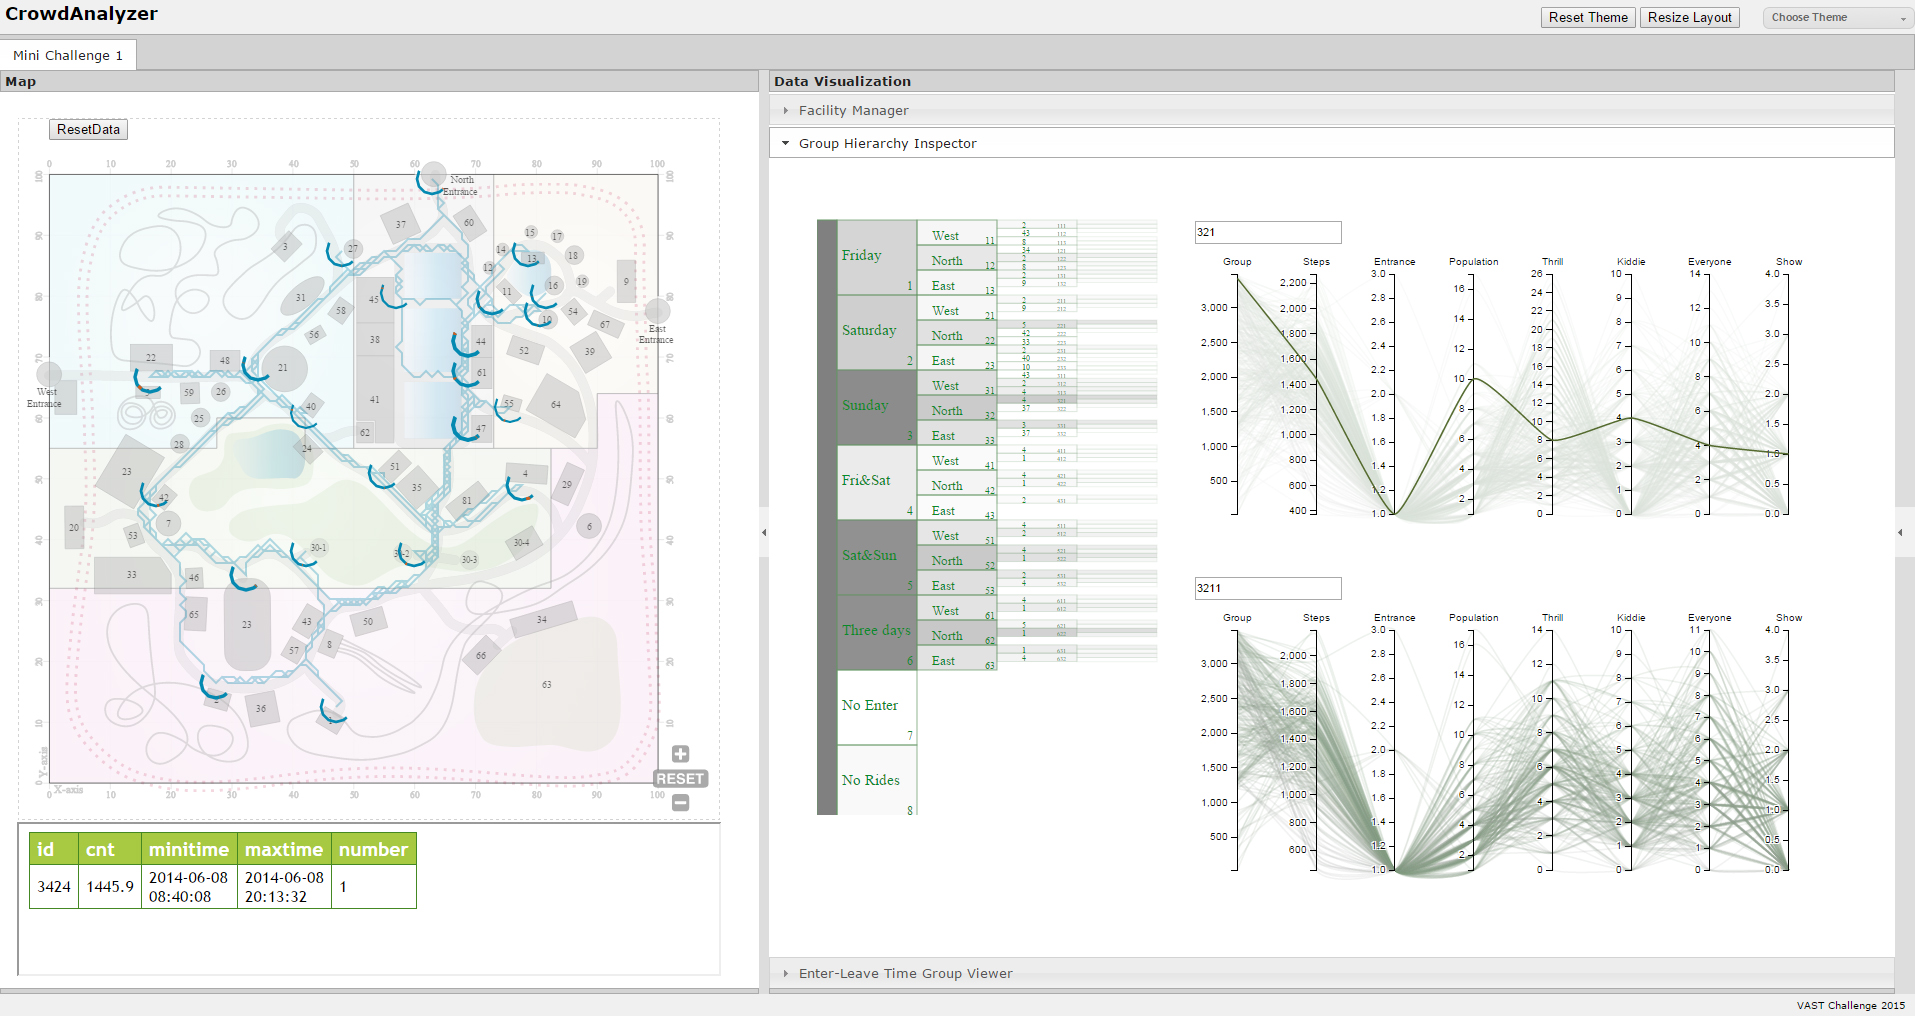1915x1016 pixels.
Task: Select West entrance node 21 under Saturday
Action: (957, 308)
